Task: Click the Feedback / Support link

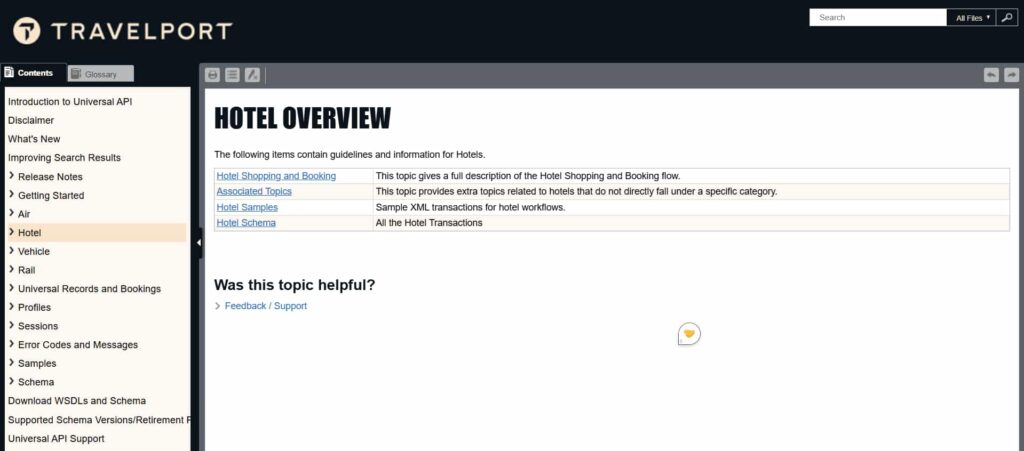Action: tap(266, 305)
